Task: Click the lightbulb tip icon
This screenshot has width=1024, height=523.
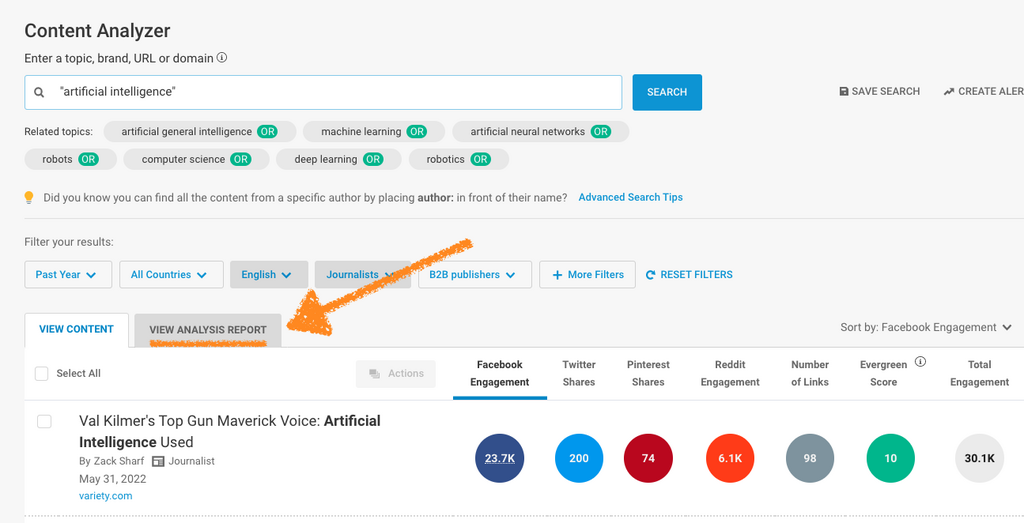Action: 30,198
